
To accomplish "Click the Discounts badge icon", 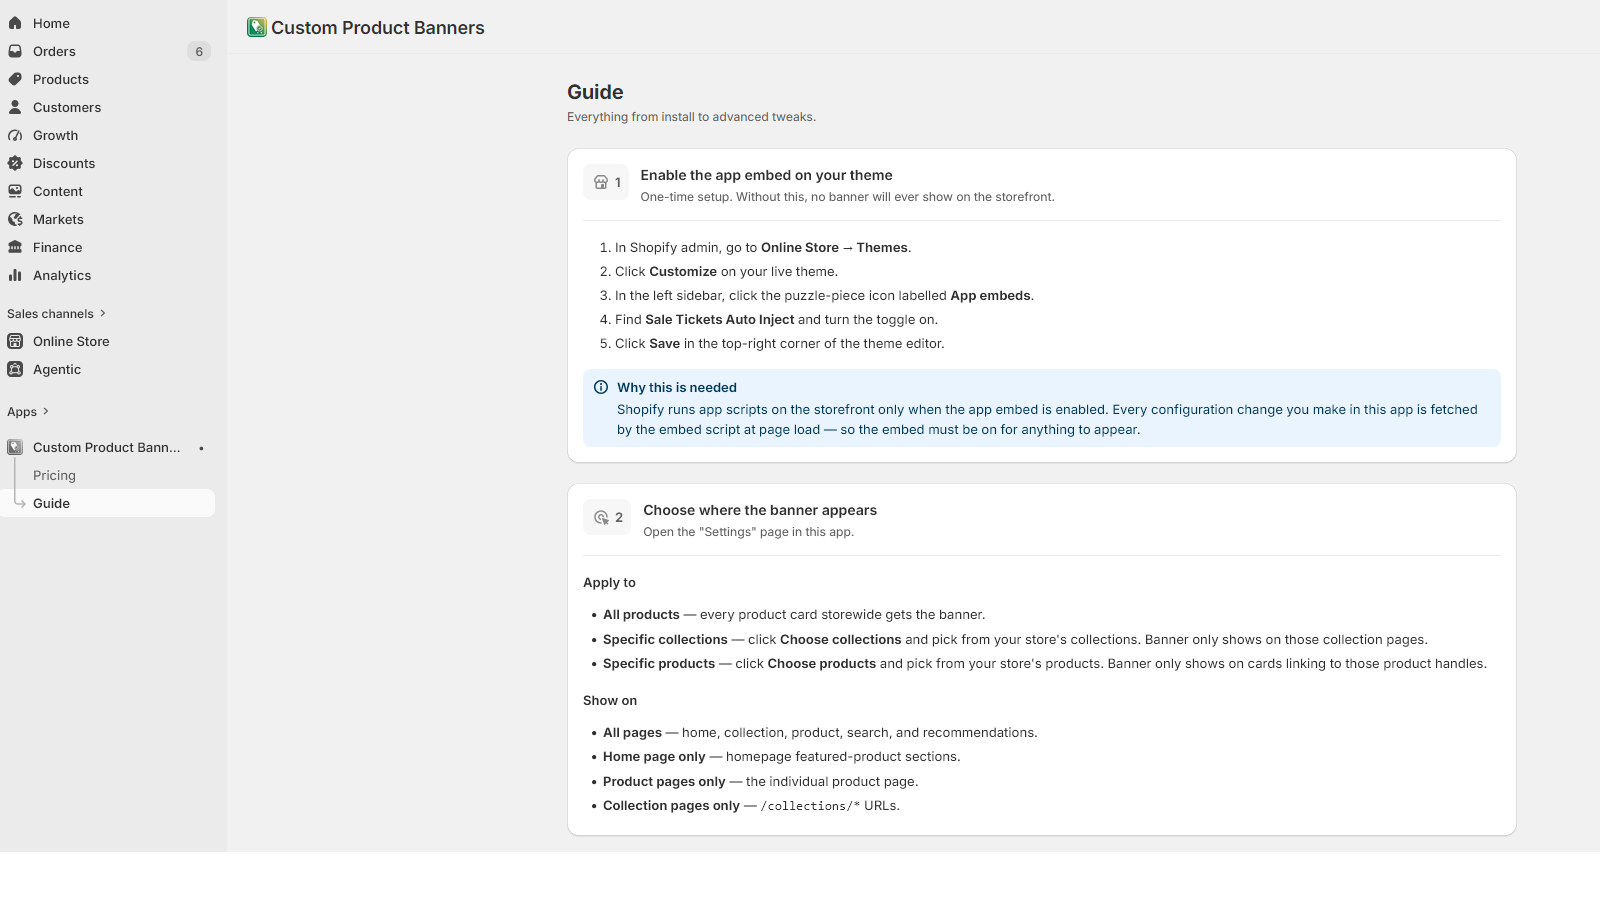I will (x=15, y=163).
